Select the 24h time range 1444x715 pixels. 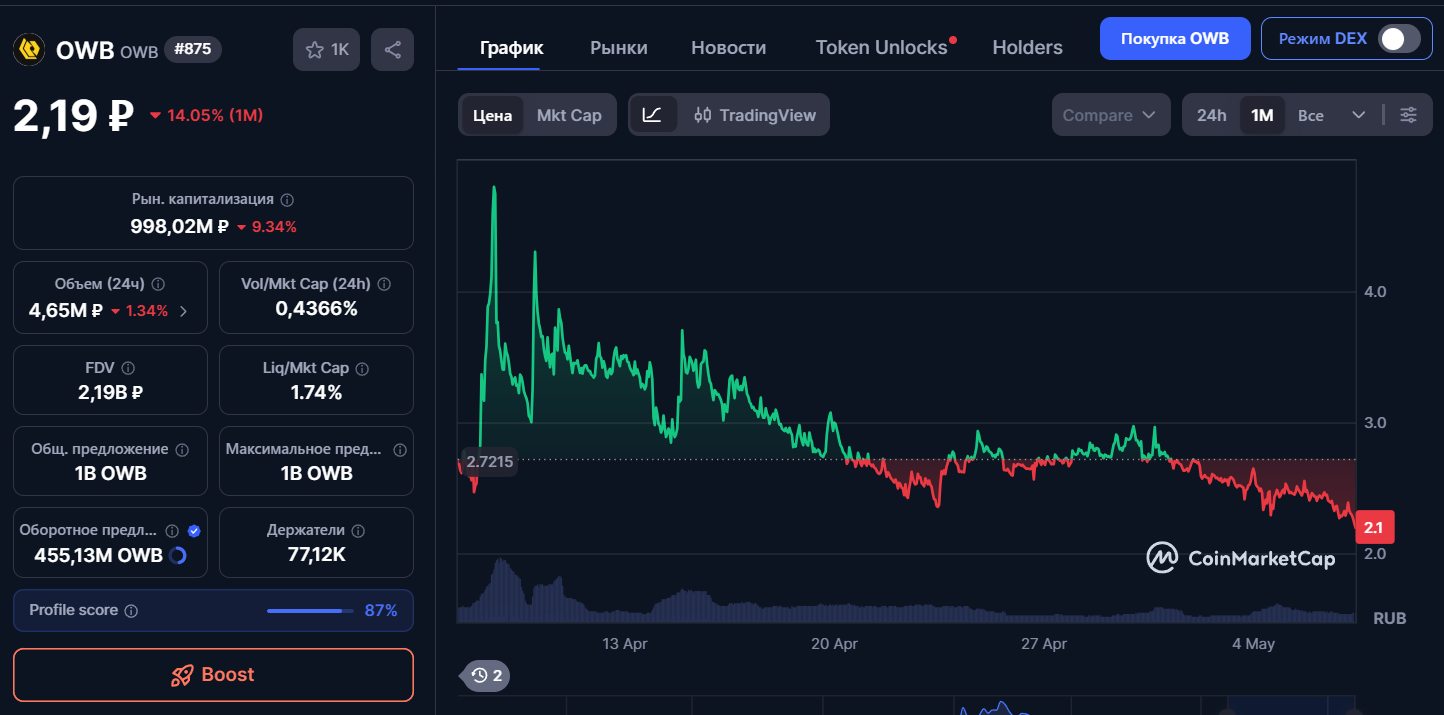[x=1211, y=115]
